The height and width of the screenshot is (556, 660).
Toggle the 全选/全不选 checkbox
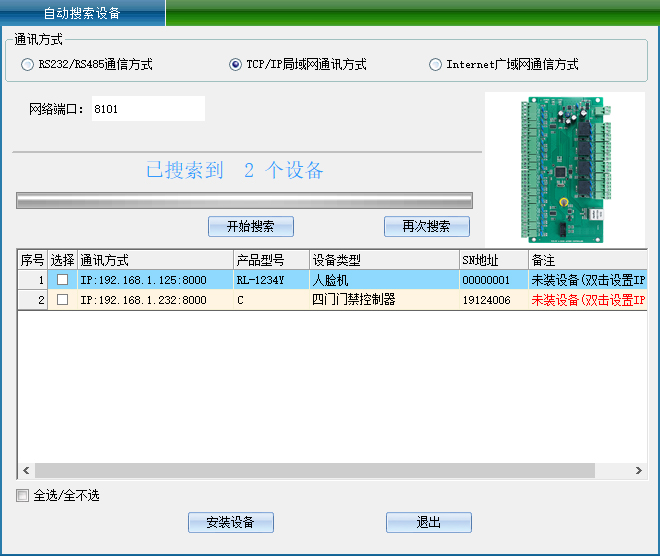22,495
